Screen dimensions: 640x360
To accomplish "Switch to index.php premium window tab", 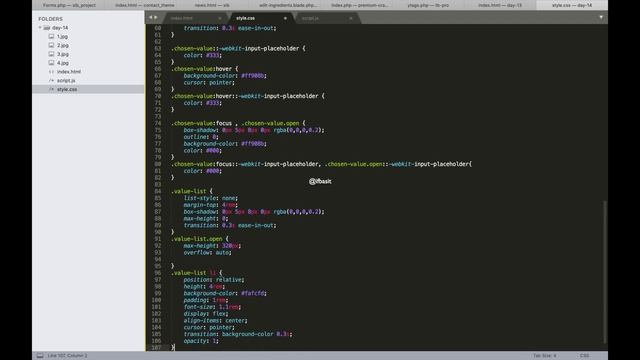I will coord(359,5).
